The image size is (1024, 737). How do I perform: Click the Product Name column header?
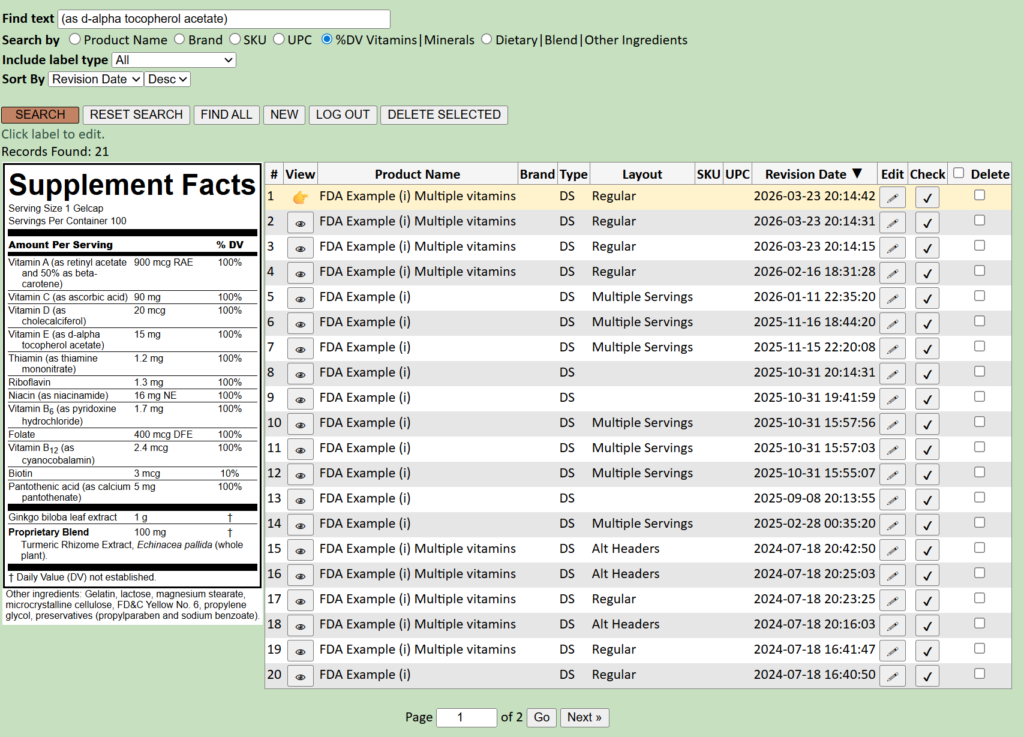click(x=417, y=174)
